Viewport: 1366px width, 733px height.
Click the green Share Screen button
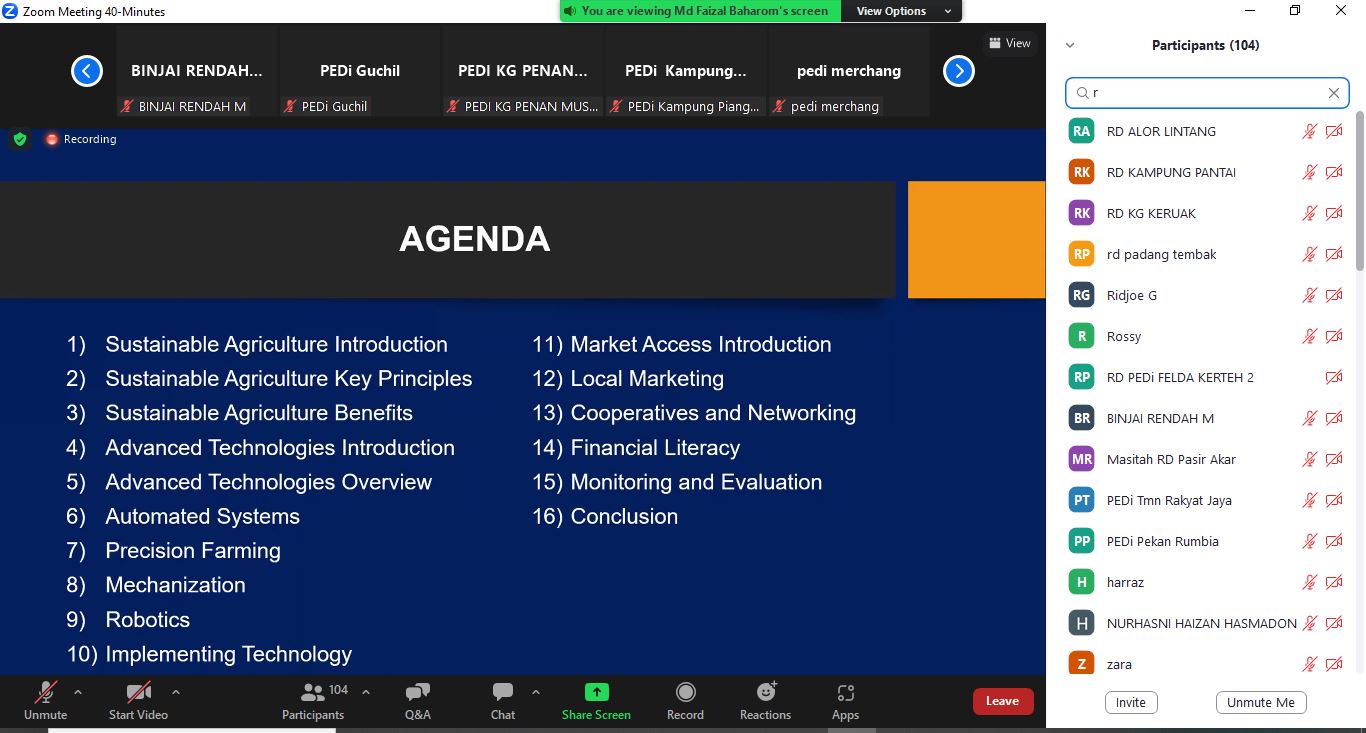click(x=596, y=700)
